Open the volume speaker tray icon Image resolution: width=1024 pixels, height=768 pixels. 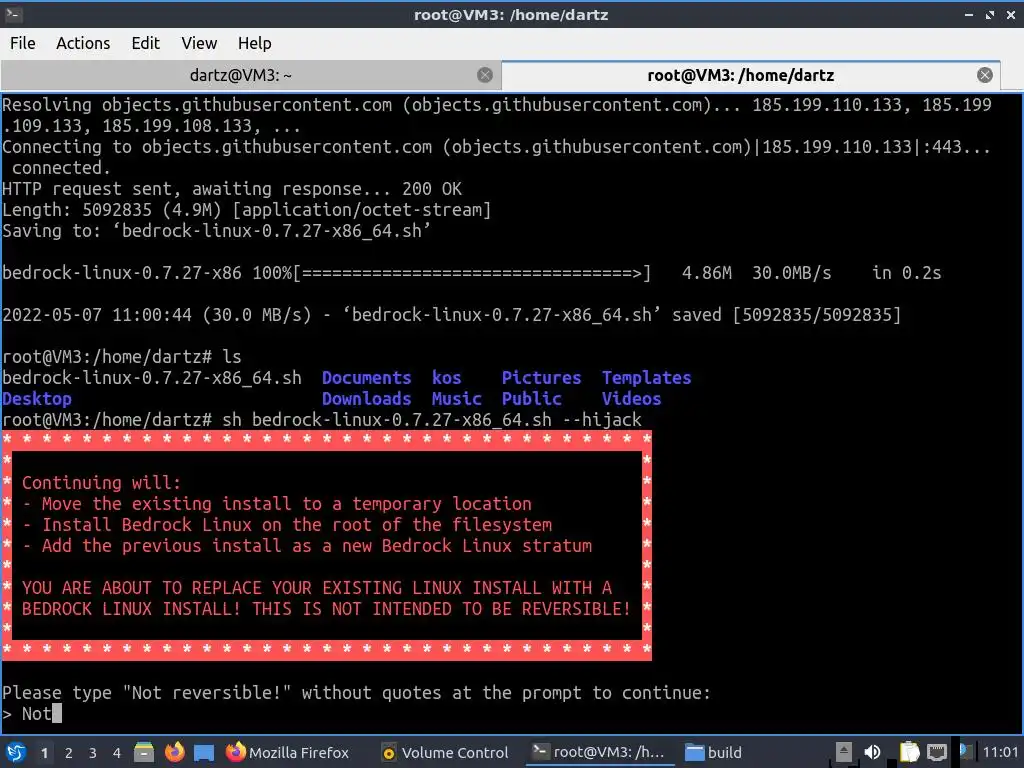point(872,752)
